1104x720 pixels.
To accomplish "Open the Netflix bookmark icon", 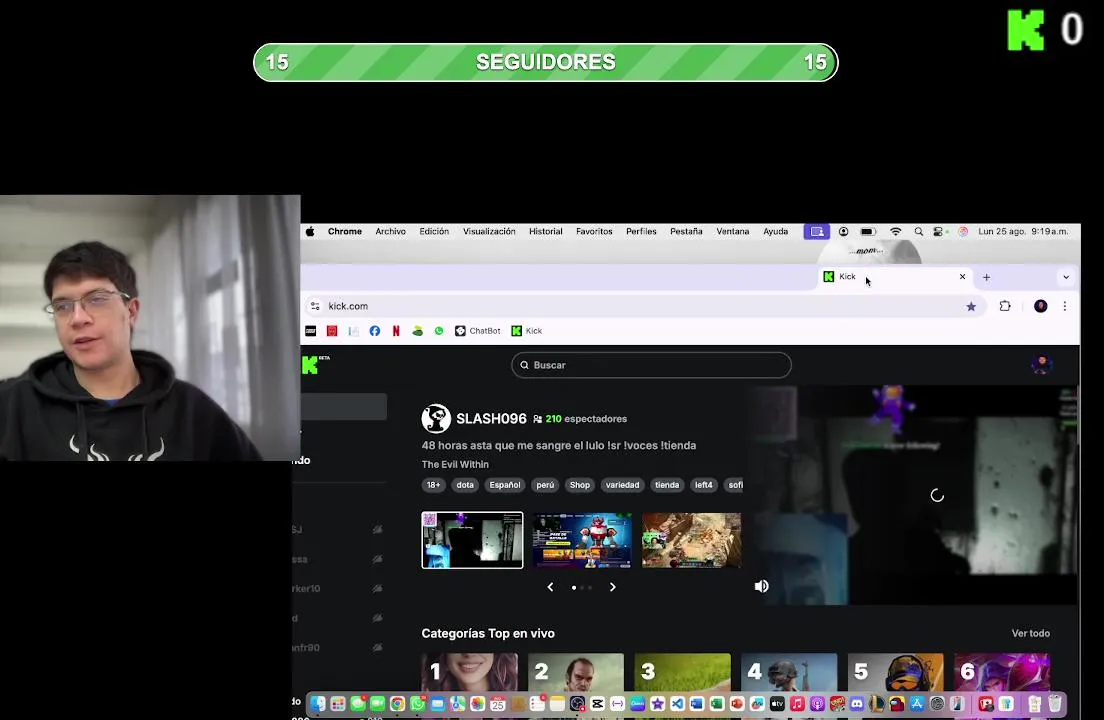I will (396, 331).
